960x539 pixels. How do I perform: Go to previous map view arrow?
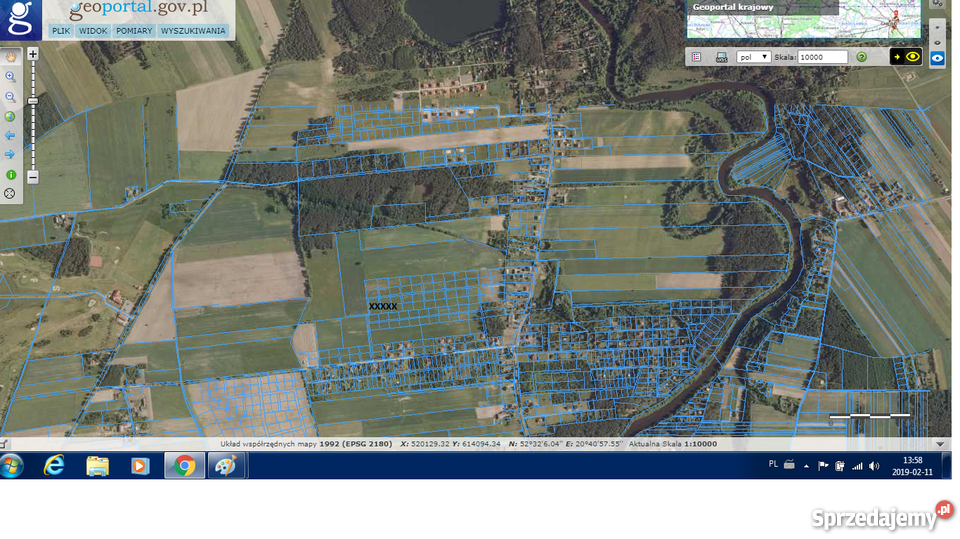click(11, 135)
